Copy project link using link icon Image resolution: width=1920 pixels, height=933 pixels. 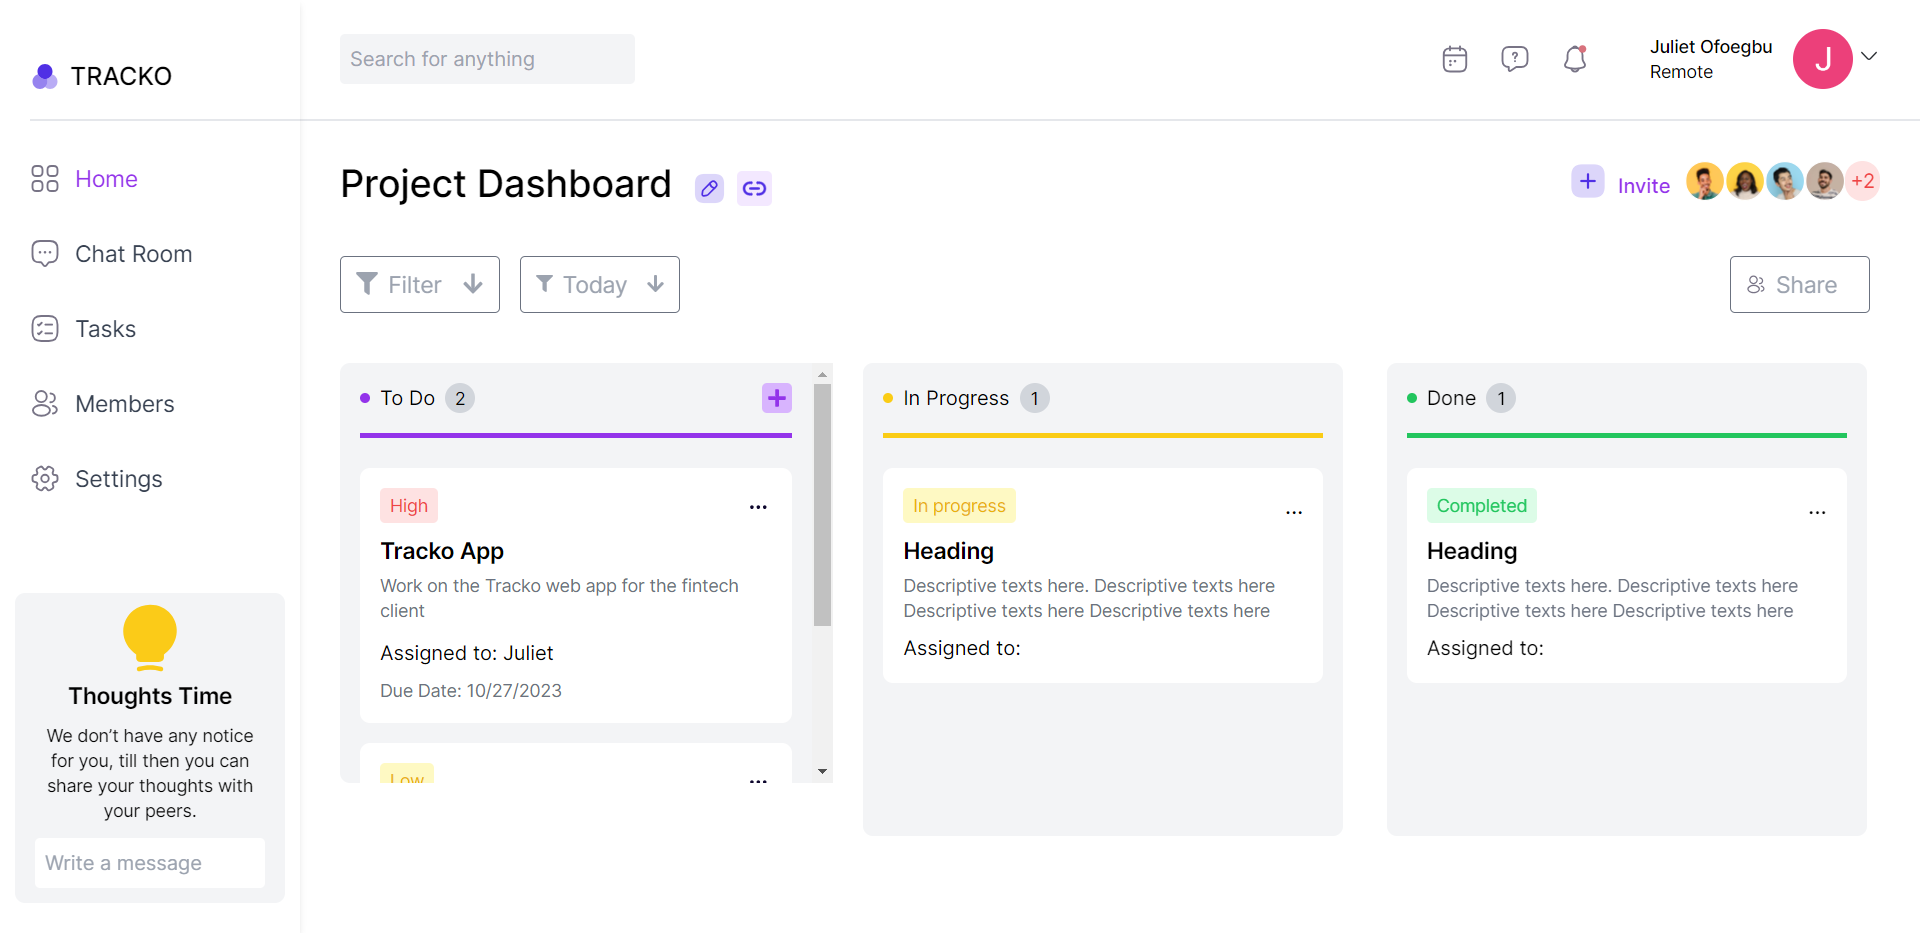click(x=754, y=188)
